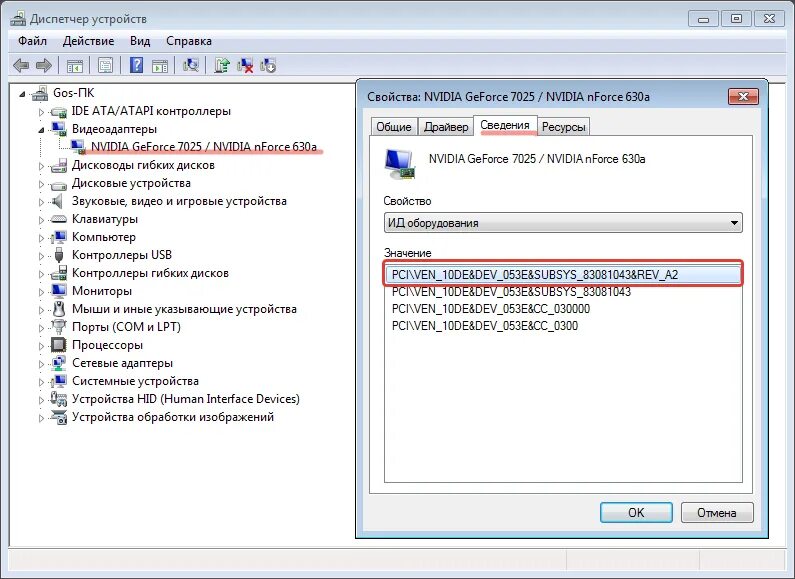Click the large display adapter icon in dialog

[400, 163]
